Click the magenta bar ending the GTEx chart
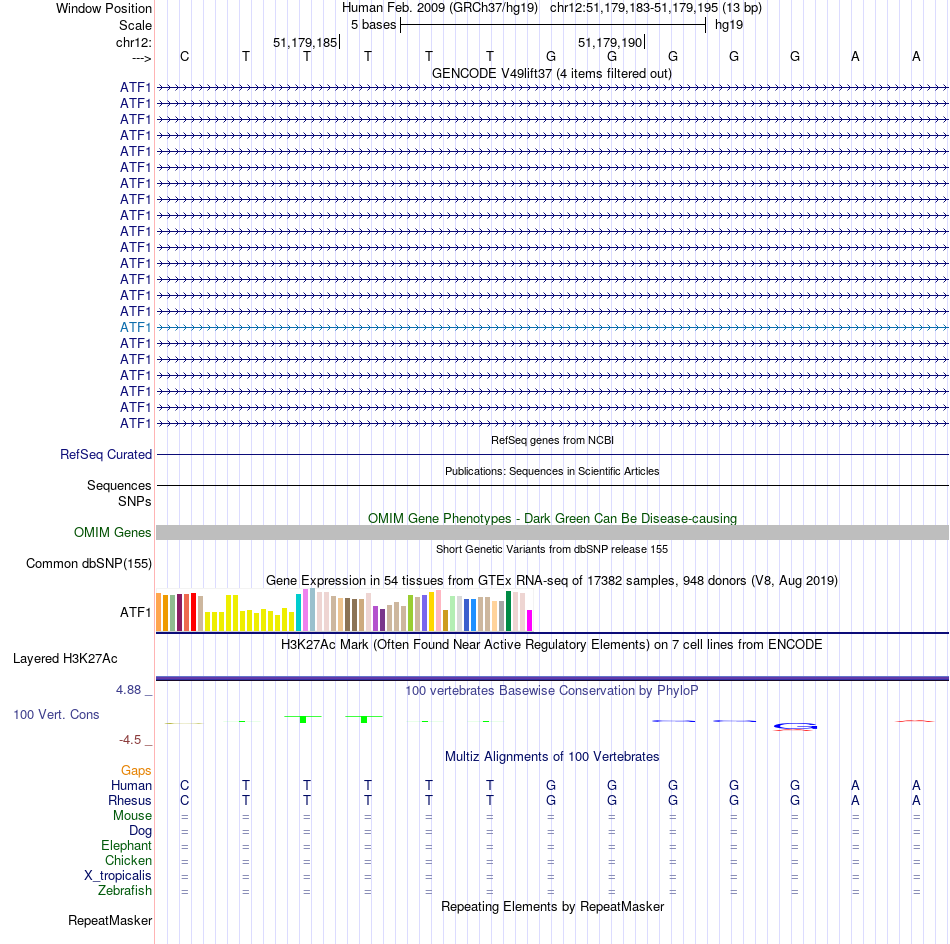 (530, 620)
